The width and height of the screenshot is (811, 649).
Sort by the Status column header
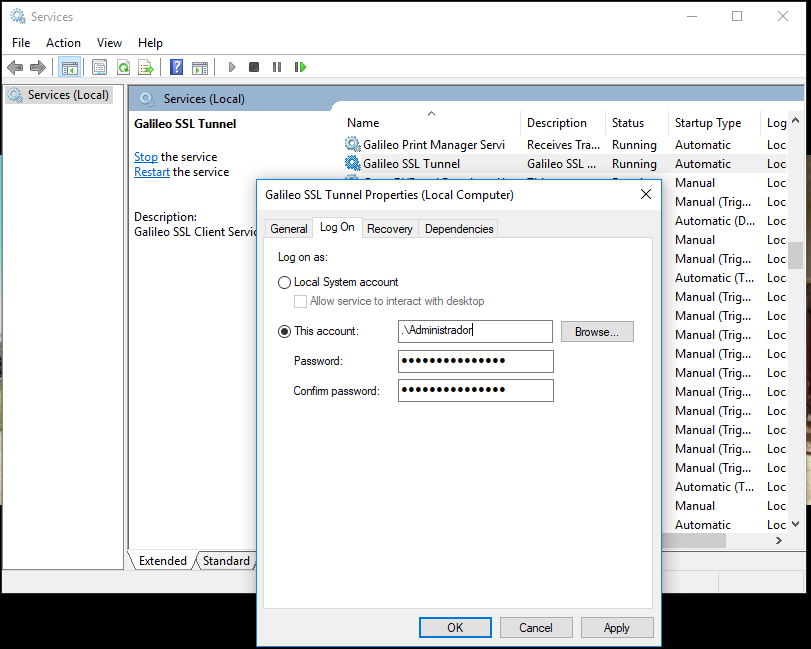click(x=637, y=123)
